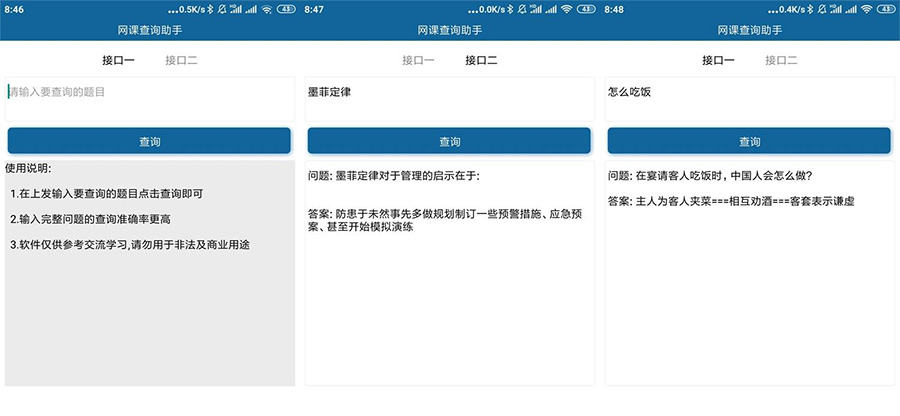This screenshot has width=900, height=416.
Task: Tap battery indicator in 8:46 screen status bar
Action: (x=286, y=9)
